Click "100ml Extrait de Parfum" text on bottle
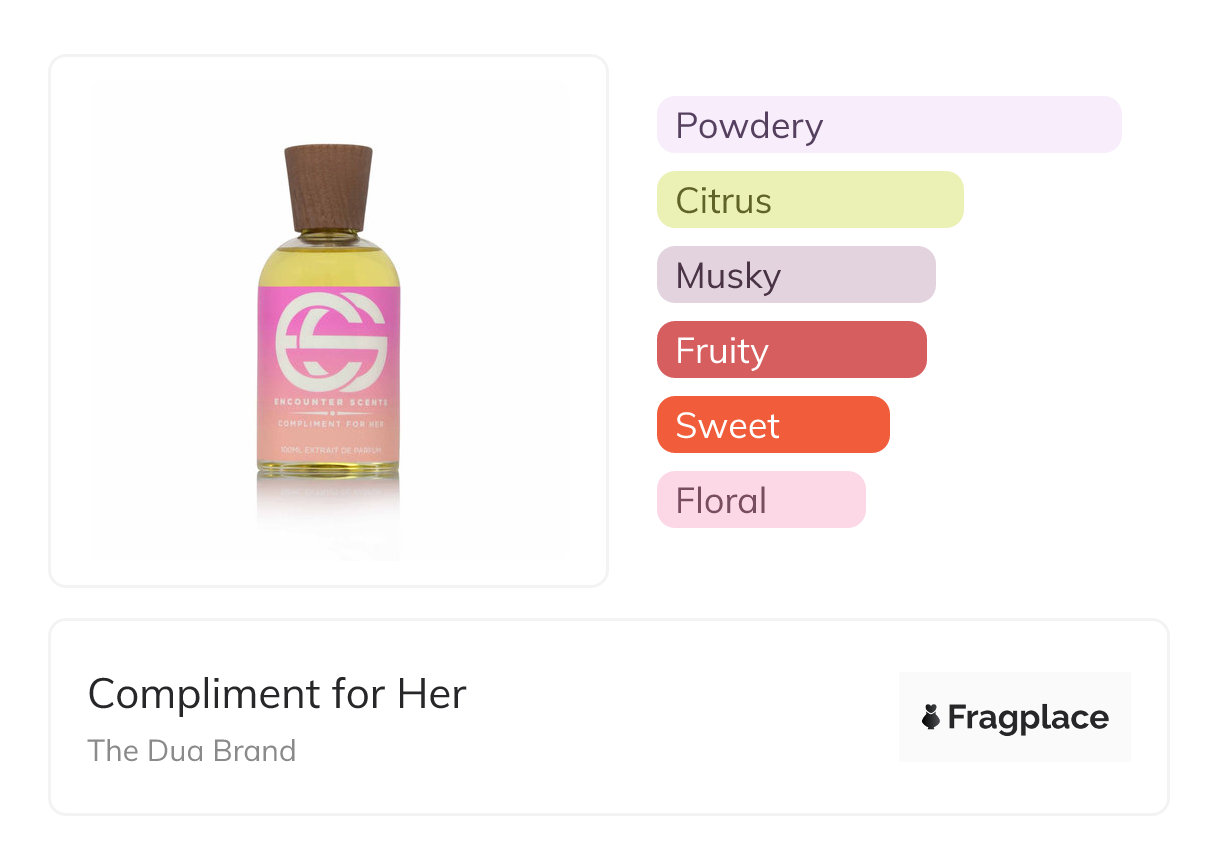1218x864 pixels. pyautogui.click(x=330, y=451)
